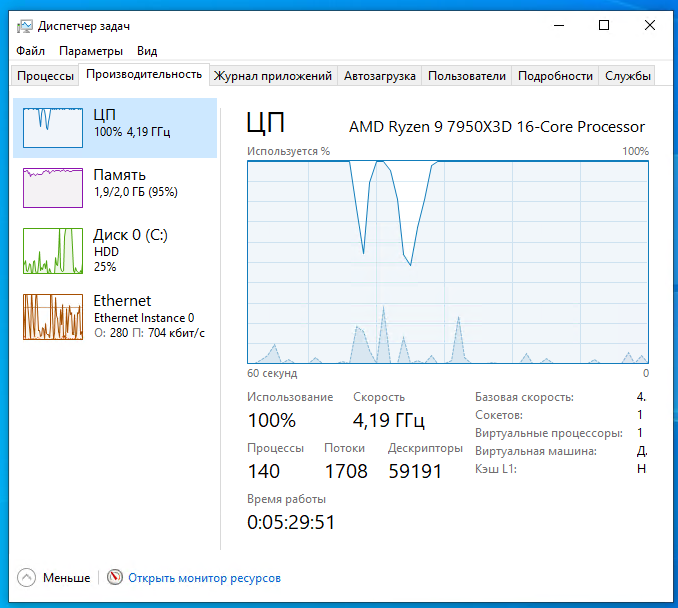Open the Открыть монитор ресурсов link
This screenshot has width=678, height=608.
pyautogui.click(x=205, y=578)
